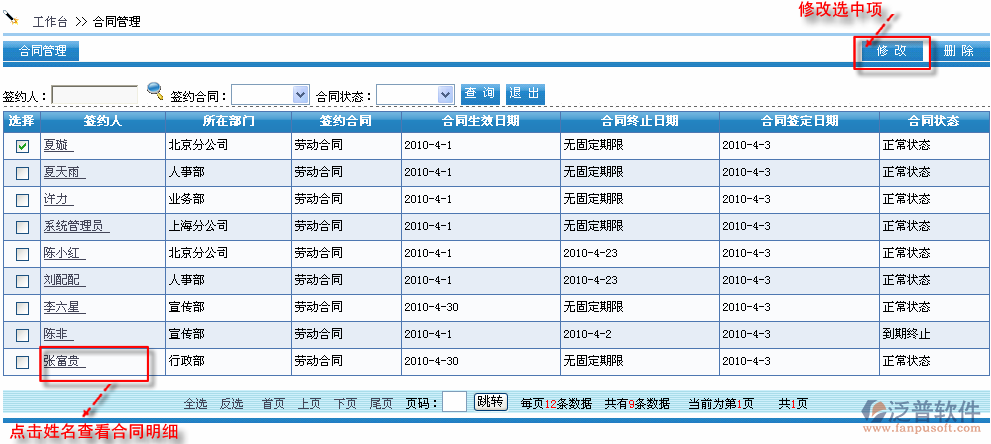Switch to the 合同管理 tab
Image resolution: width=991 pixels, height=444 pixels.
(x=42, y=51)
